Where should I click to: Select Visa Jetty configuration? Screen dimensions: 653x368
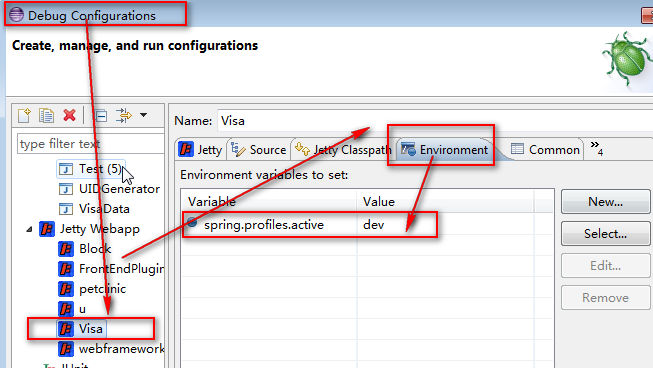pyautogui.click(x=91, y=329)
